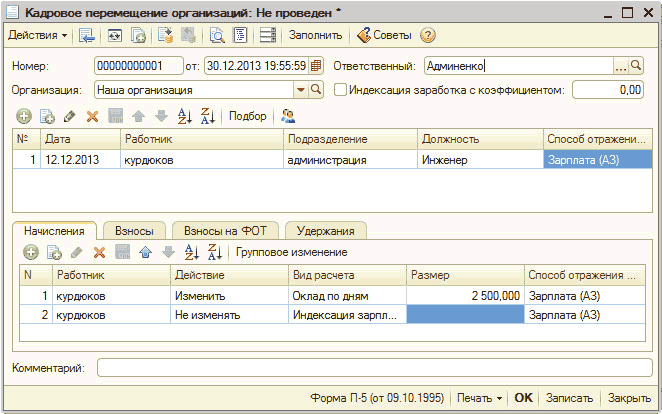Add new row in employees table toolbar
Viewport: 662px width, 414px height.
point(24,116)
